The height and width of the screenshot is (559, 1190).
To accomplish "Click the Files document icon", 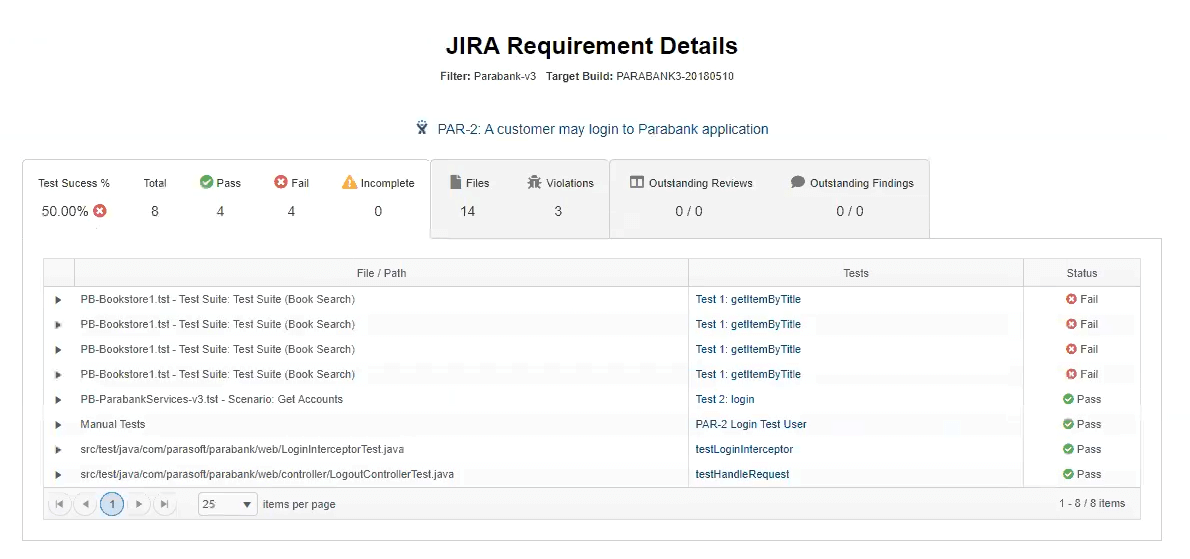I will 455,182.
